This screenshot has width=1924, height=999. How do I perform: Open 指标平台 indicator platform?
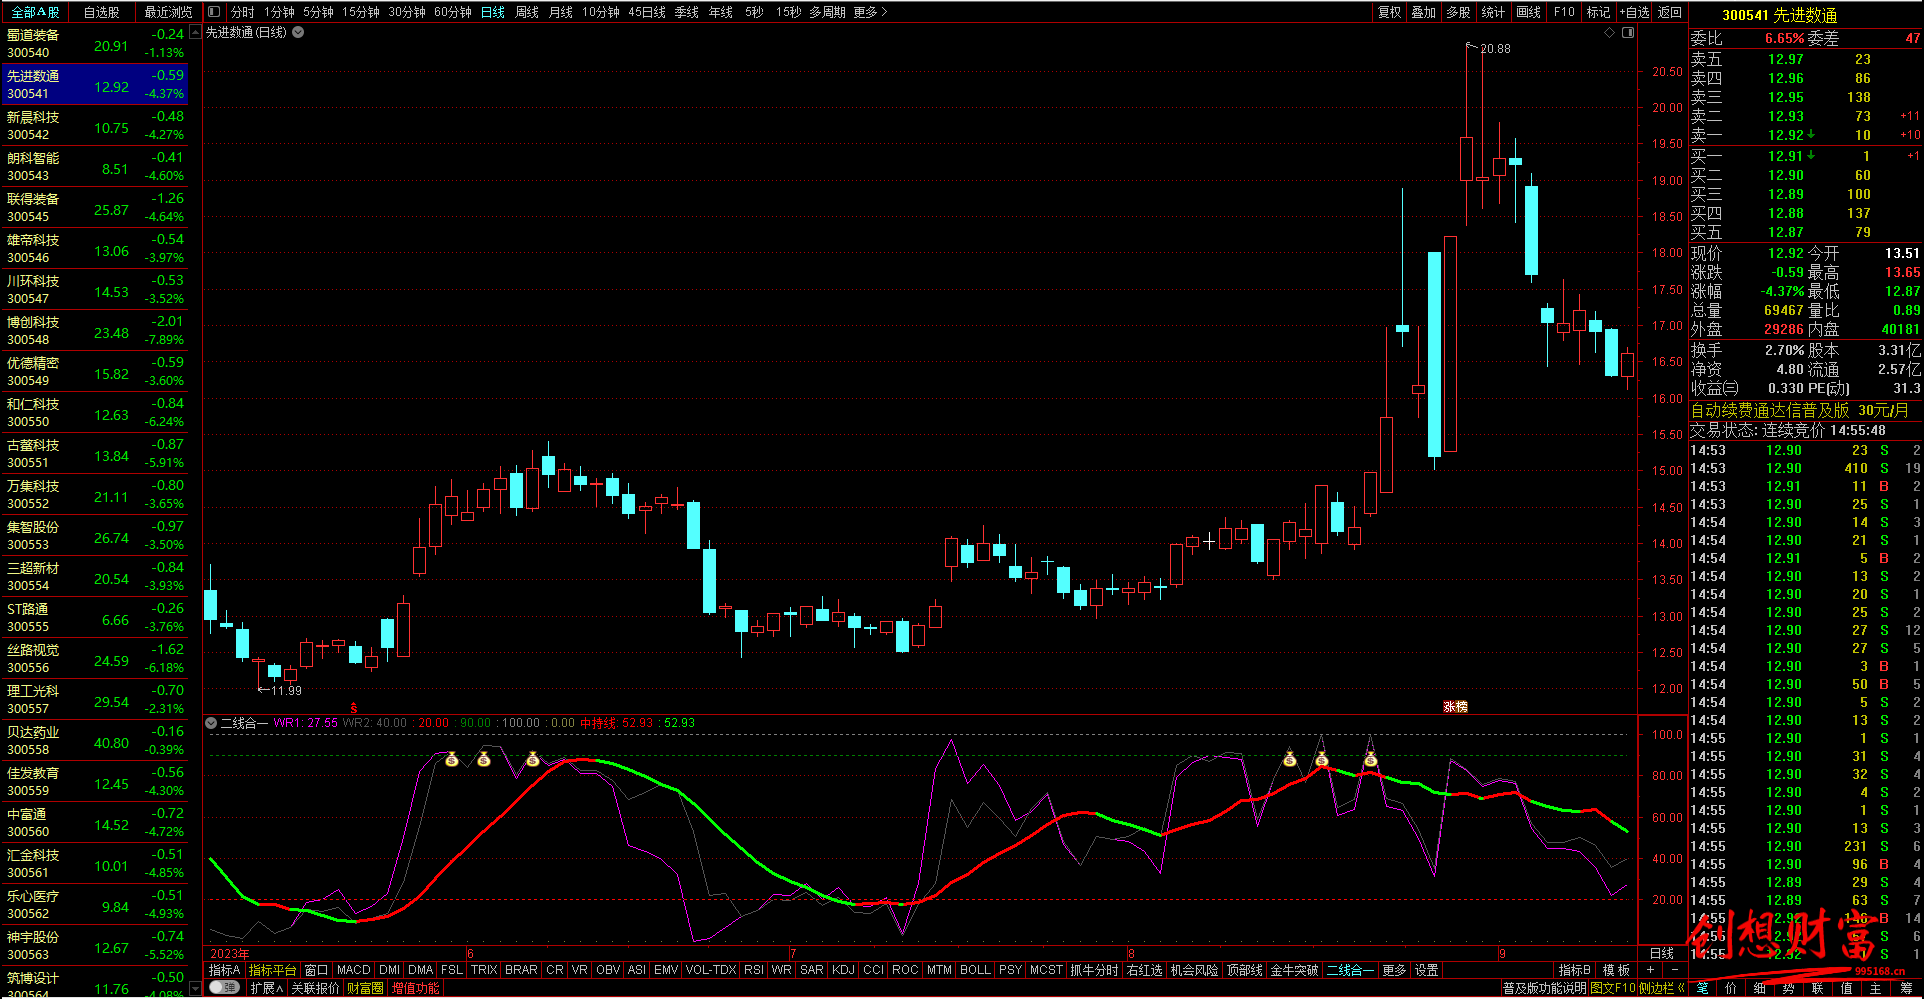[x=272, y=970]
